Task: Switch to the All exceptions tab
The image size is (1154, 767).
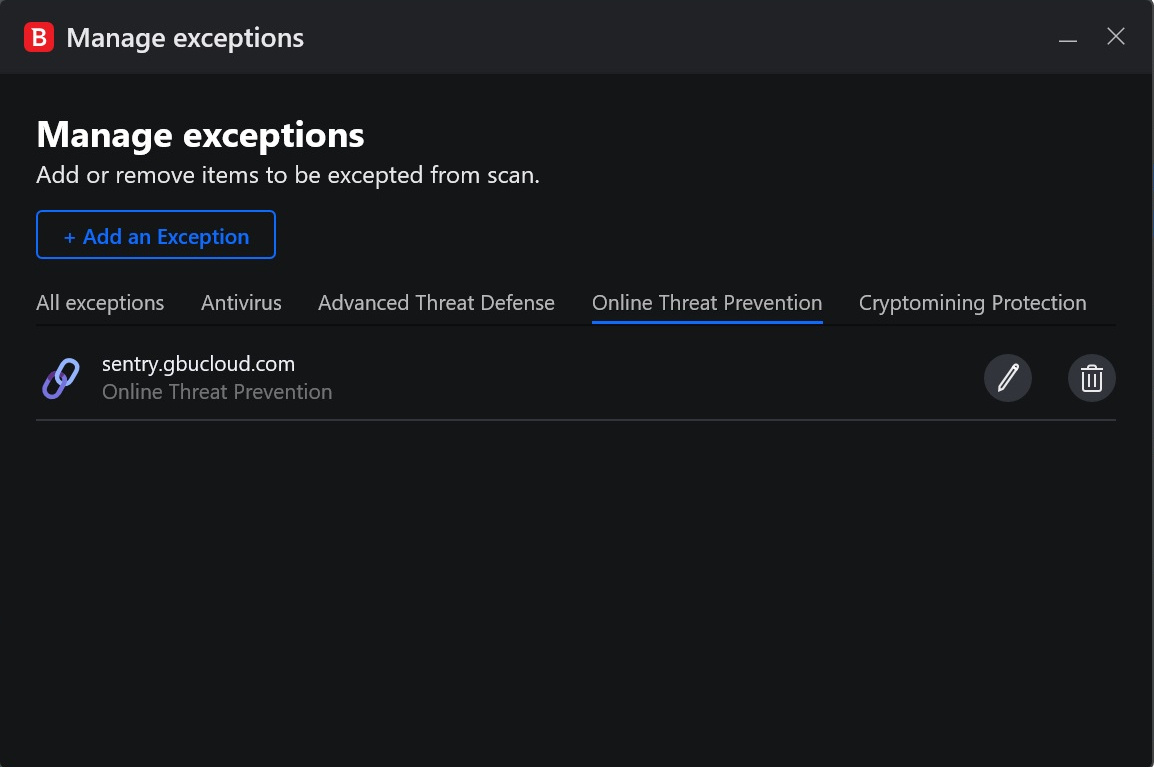Action: (100, 303)
